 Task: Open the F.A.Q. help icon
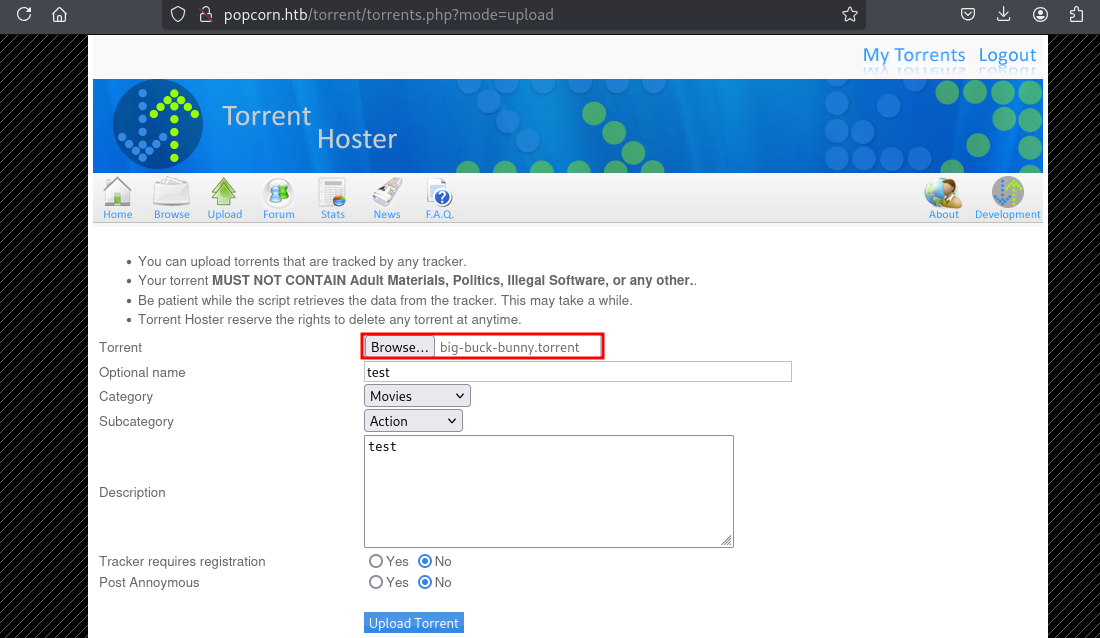(x=439, y=198)
